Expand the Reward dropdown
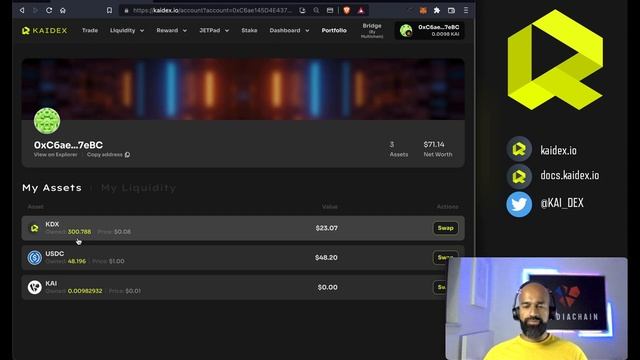The height and width of the screenshot is (360, 640). [x=171, y=30]
